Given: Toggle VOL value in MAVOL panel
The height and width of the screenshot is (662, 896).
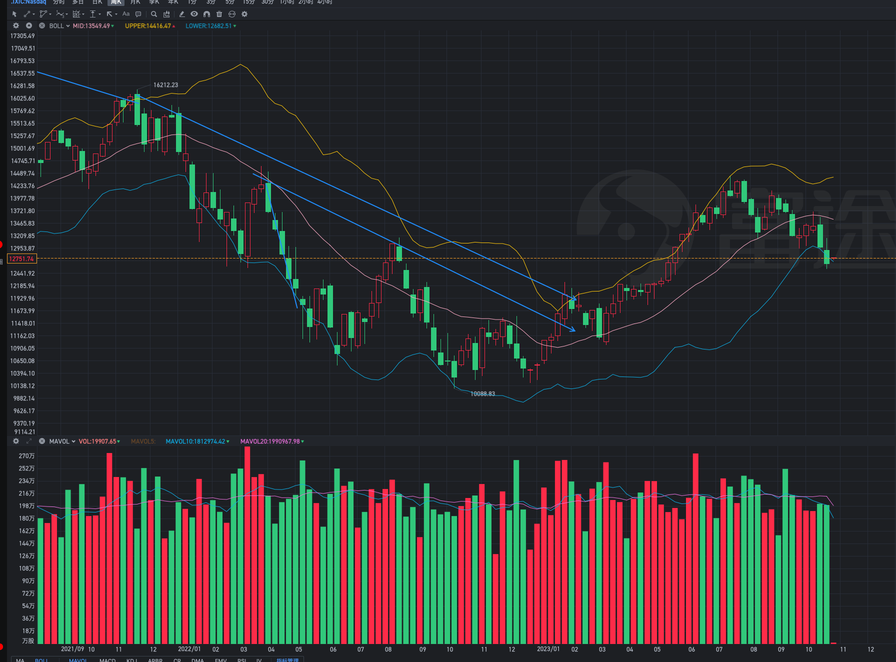Looking at the screenshot, I should [99, 441].
